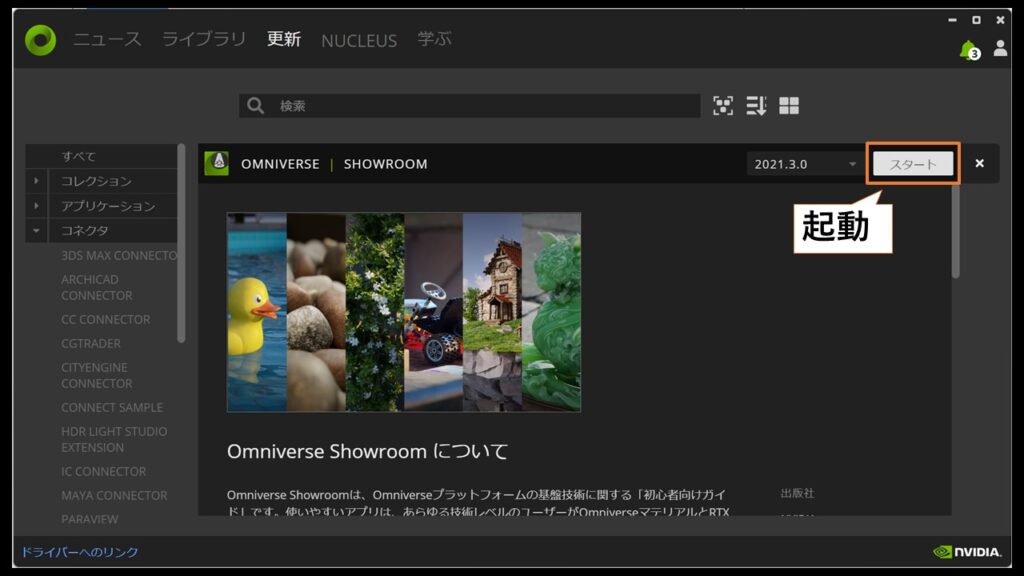Click the Showroom preview image collage
This screenshot has width=1024, height=576.
click(x=404, y=312)
